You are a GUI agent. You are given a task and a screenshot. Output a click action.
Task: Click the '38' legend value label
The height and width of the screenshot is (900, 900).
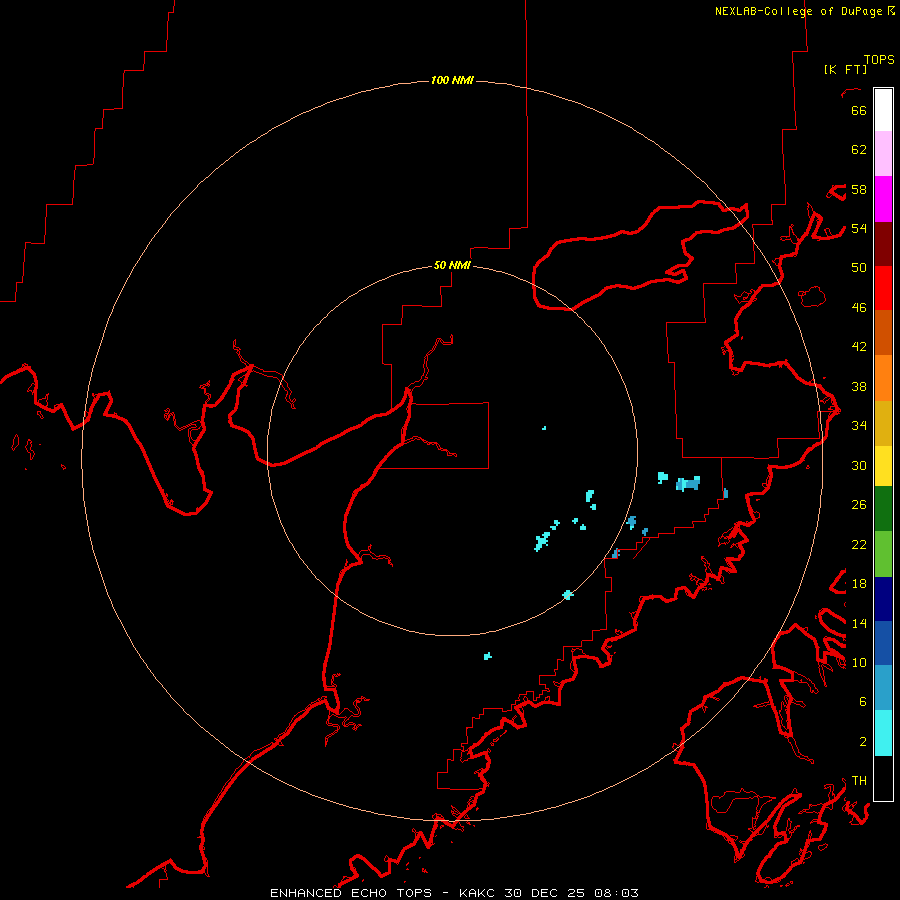pyautogui.click(x=859, y=387)
